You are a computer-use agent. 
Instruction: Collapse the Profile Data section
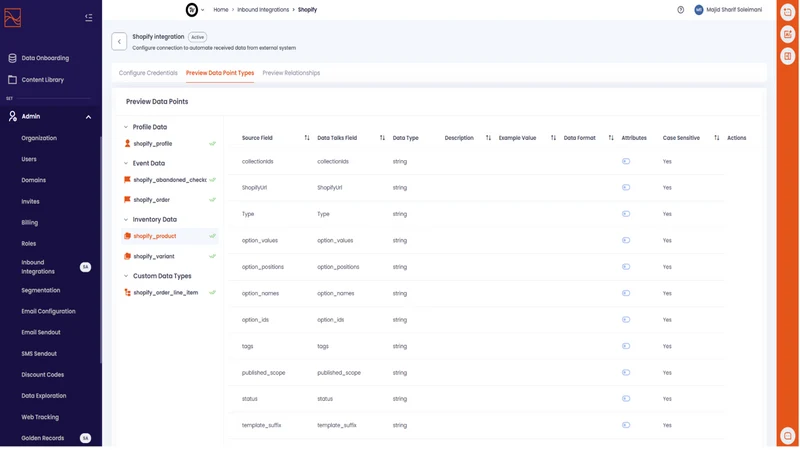point(126,127)
